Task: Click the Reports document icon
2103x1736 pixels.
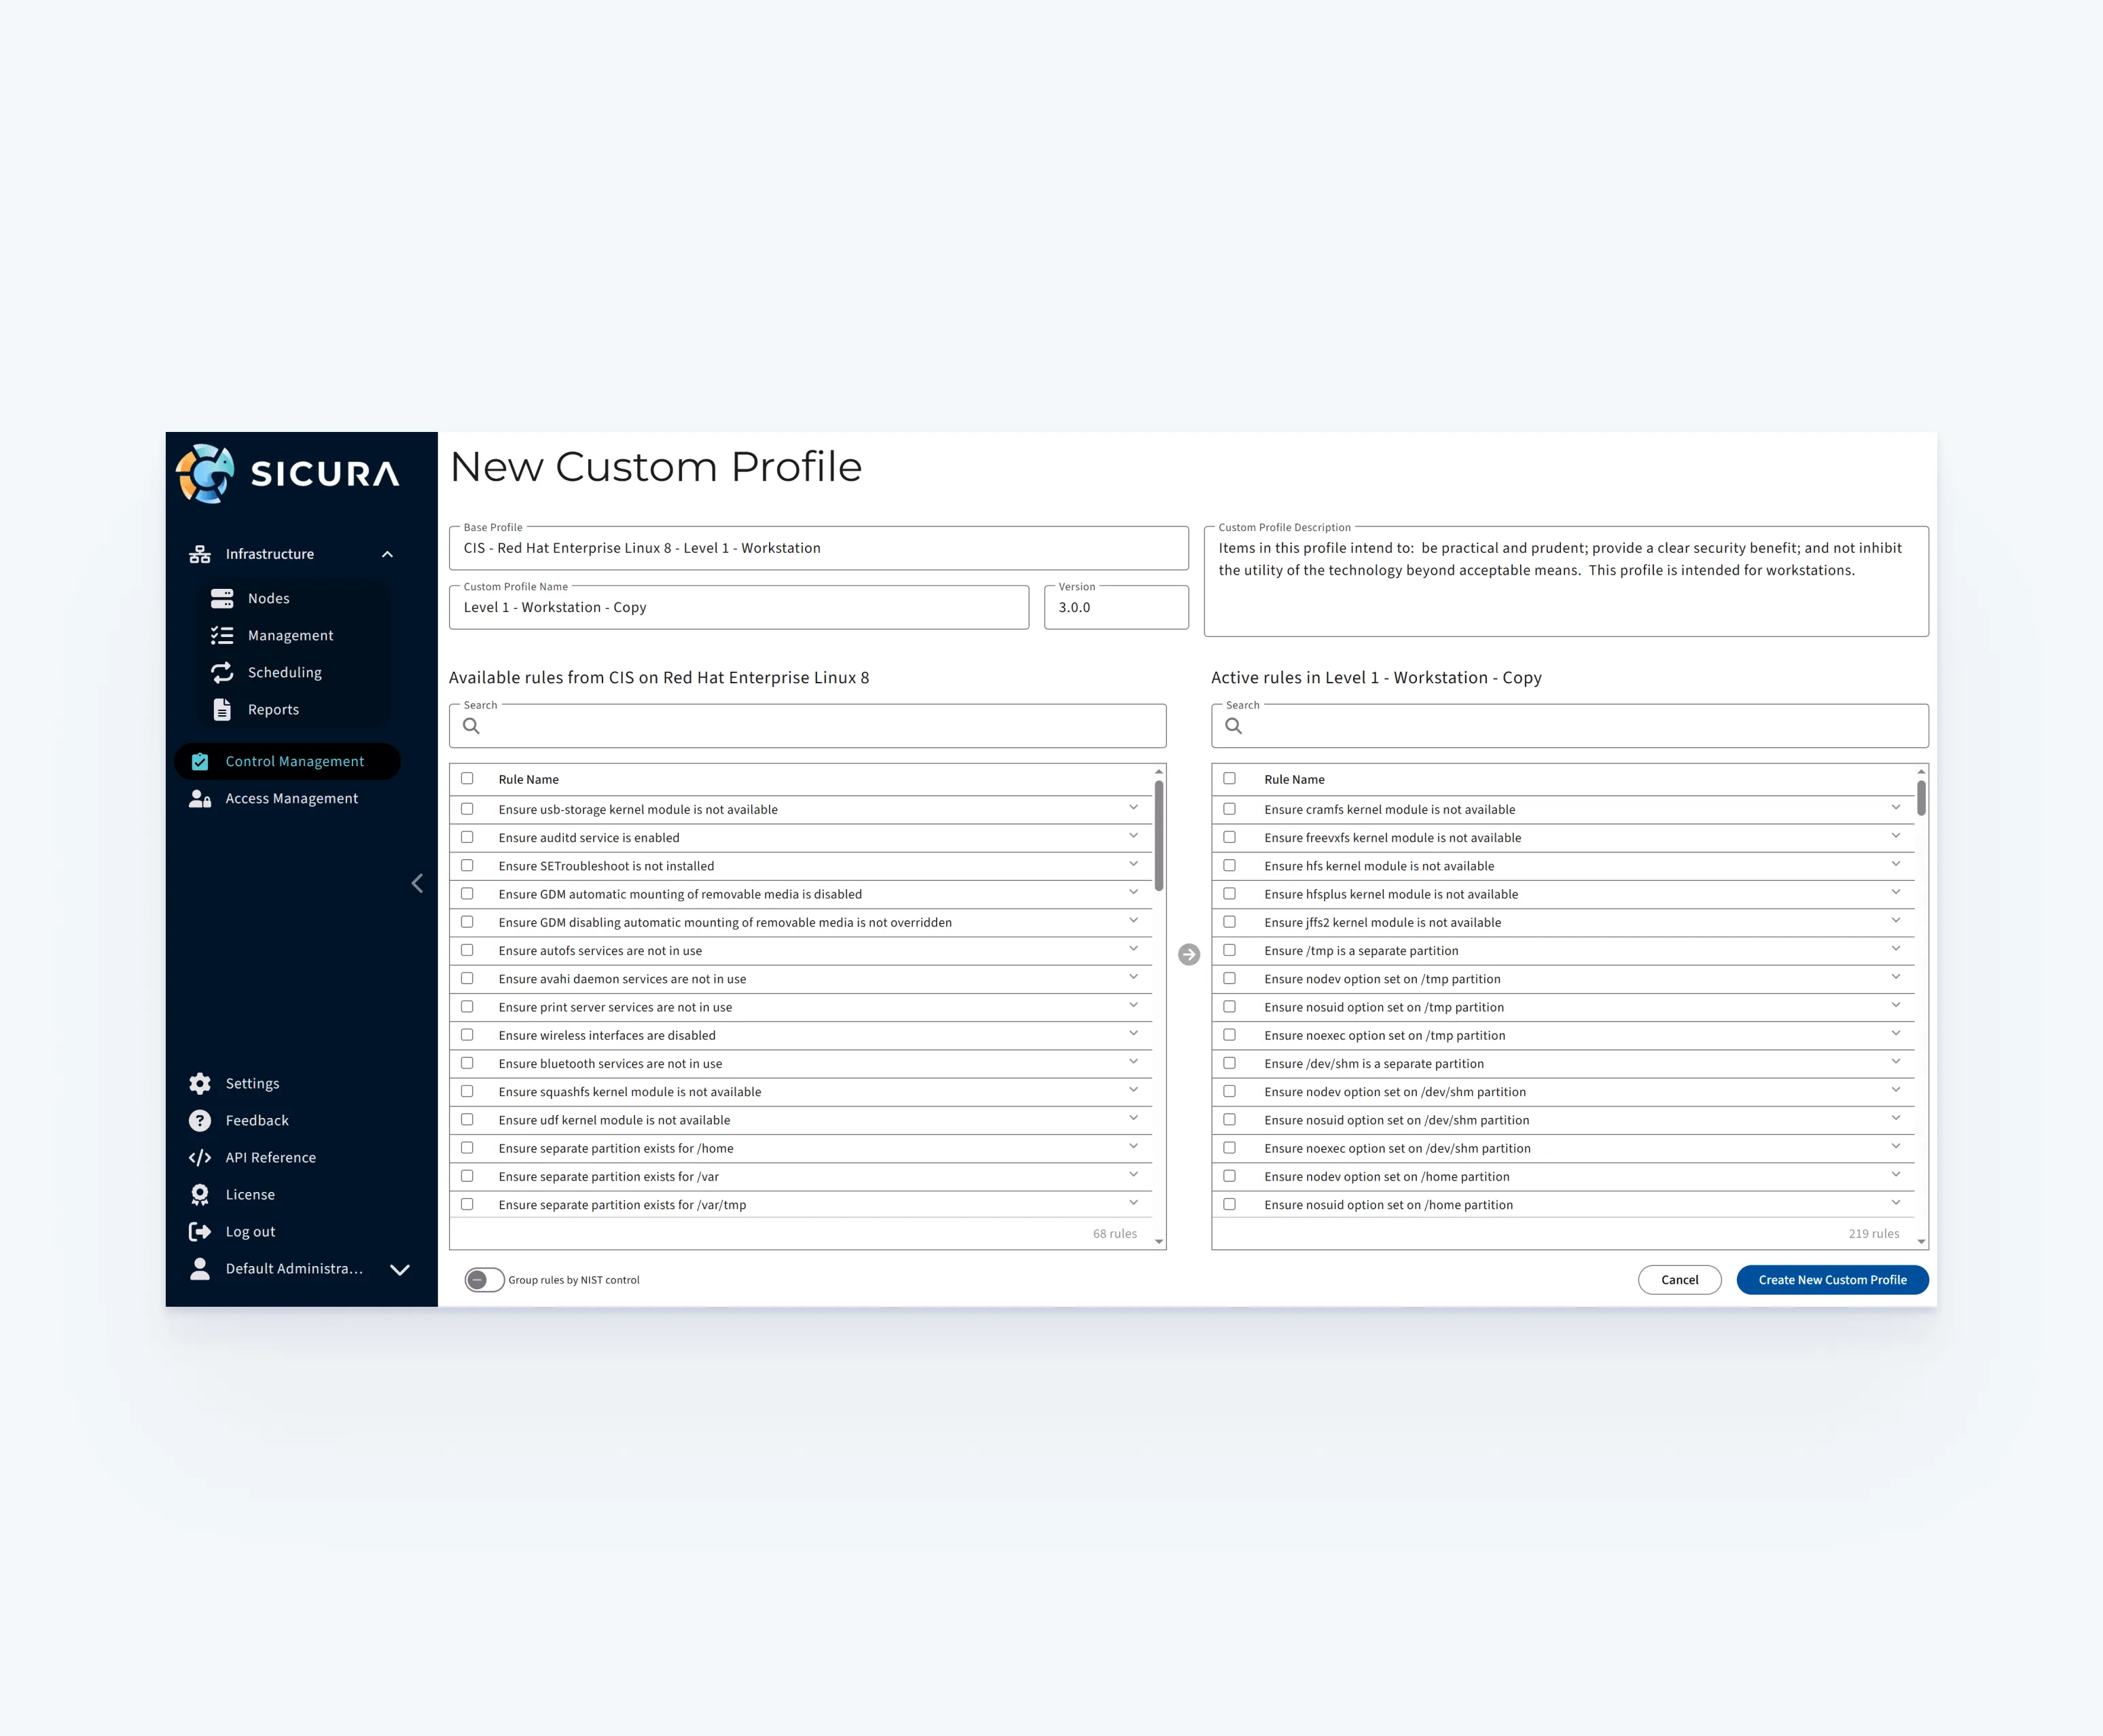Action: [222, 709]
